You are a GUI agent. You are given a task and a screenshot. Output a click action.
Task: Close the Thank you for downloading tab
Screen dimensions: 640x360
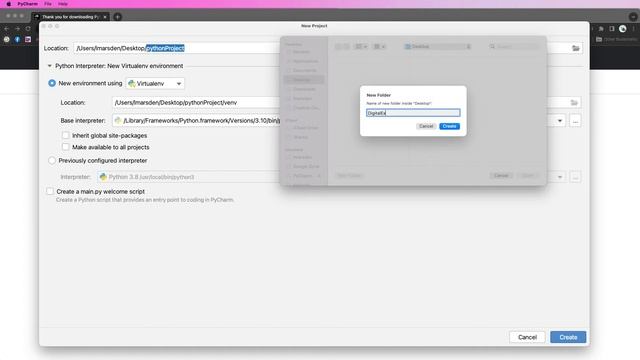[105, 17]
